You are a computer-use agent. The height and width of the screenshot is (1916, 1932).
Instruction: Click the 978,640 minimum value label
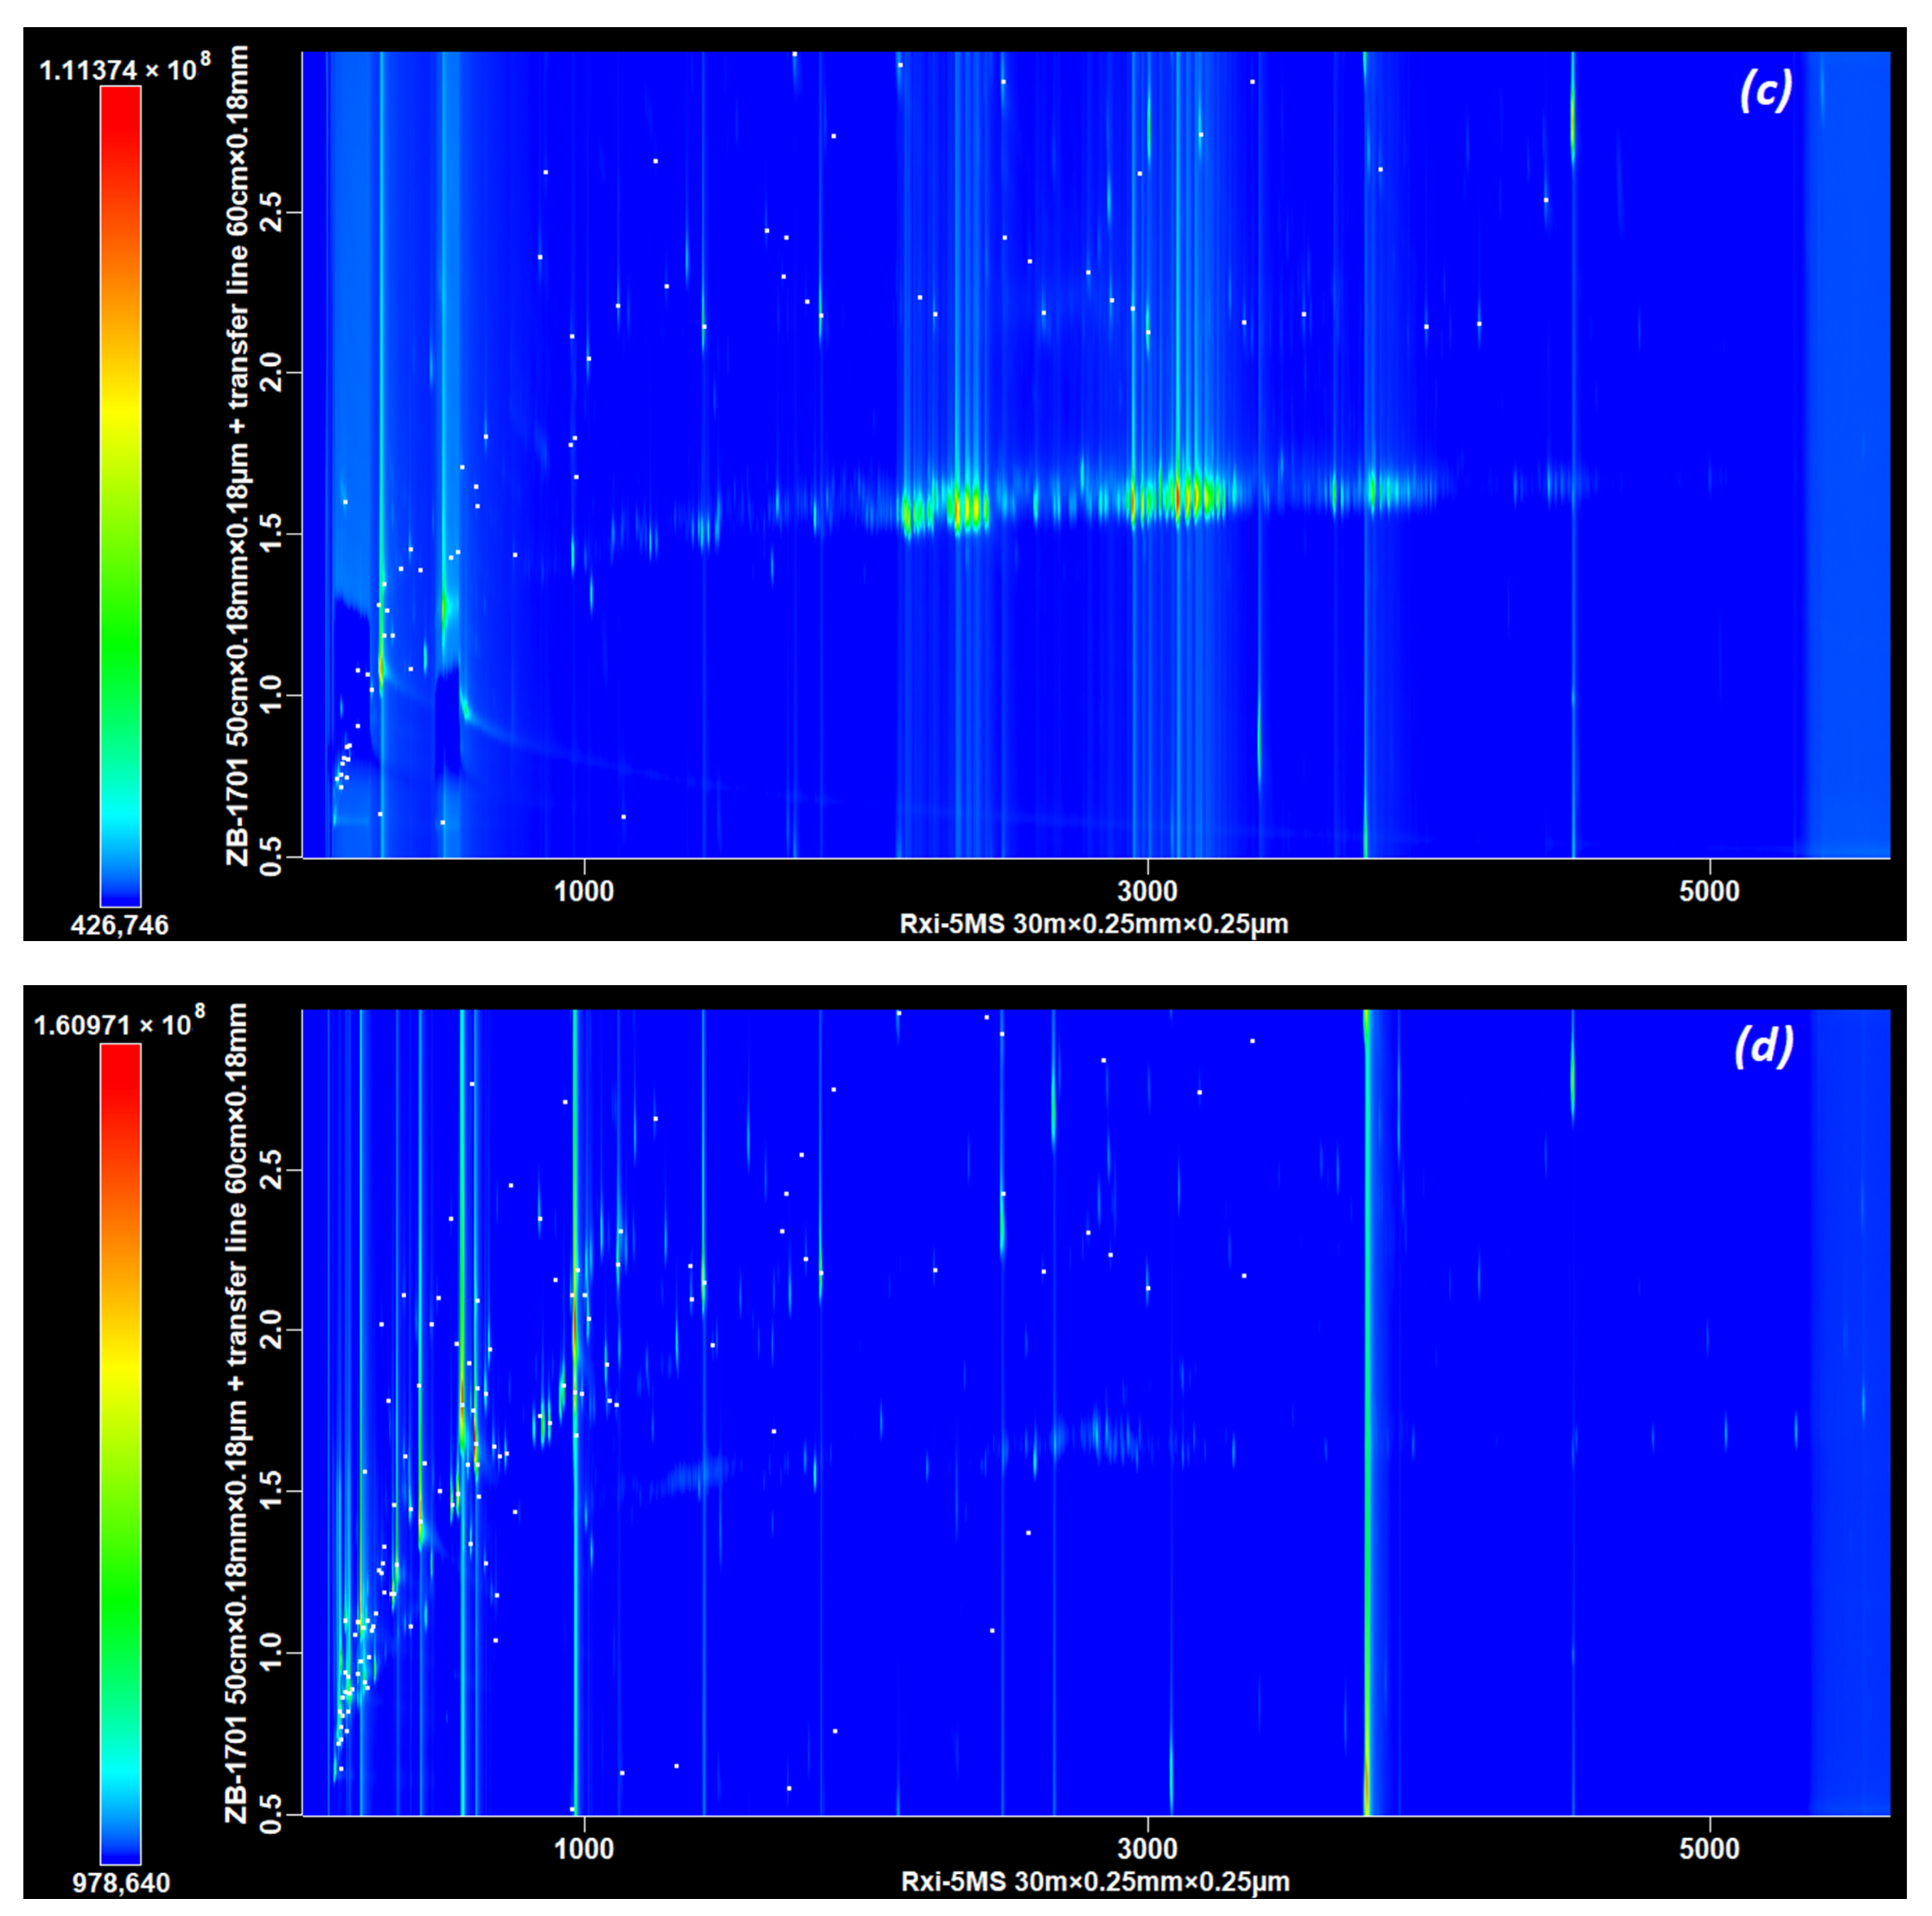[x=120, y=1883]
